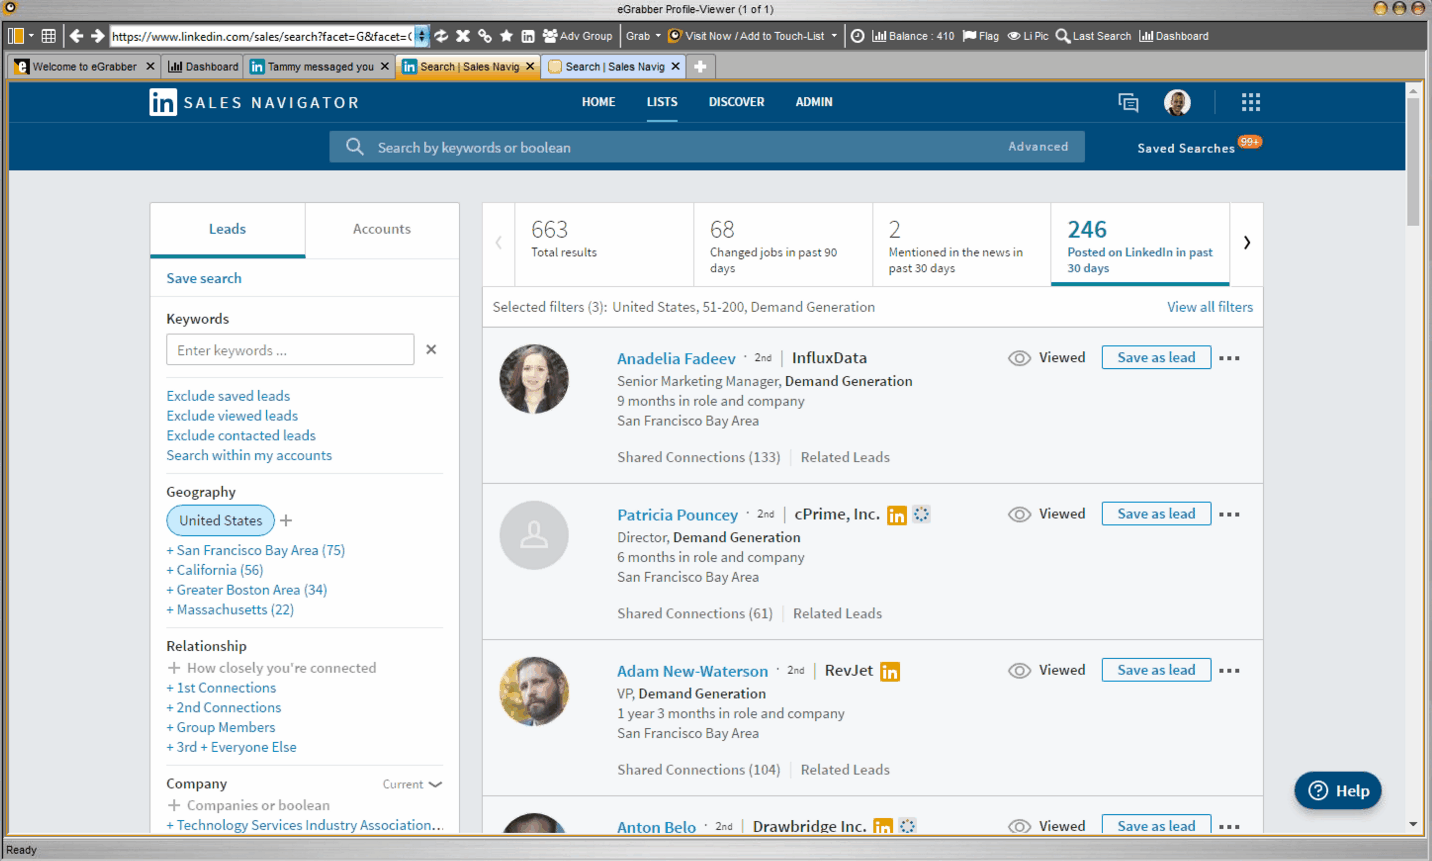The image size is (1432, 861).
Task: Click Save search link
Action: [204, 278]
